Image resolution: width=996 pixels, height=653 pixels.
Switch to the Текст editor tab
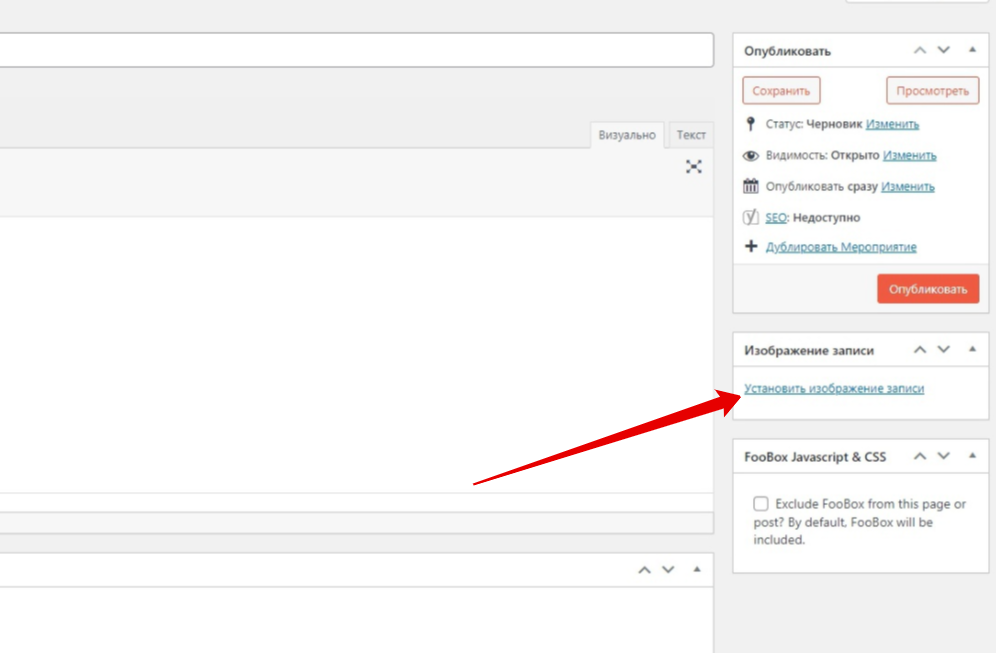point(691,135)
